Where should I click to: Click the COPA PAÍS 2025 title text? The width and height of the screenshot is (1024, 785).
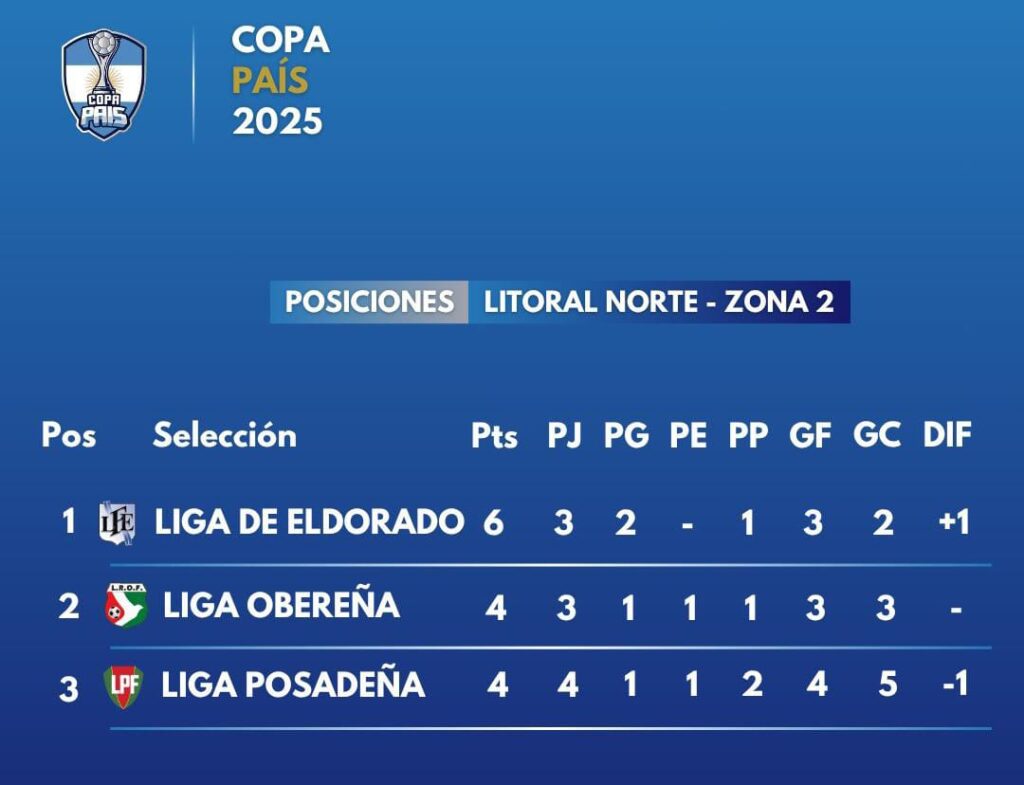280,80
